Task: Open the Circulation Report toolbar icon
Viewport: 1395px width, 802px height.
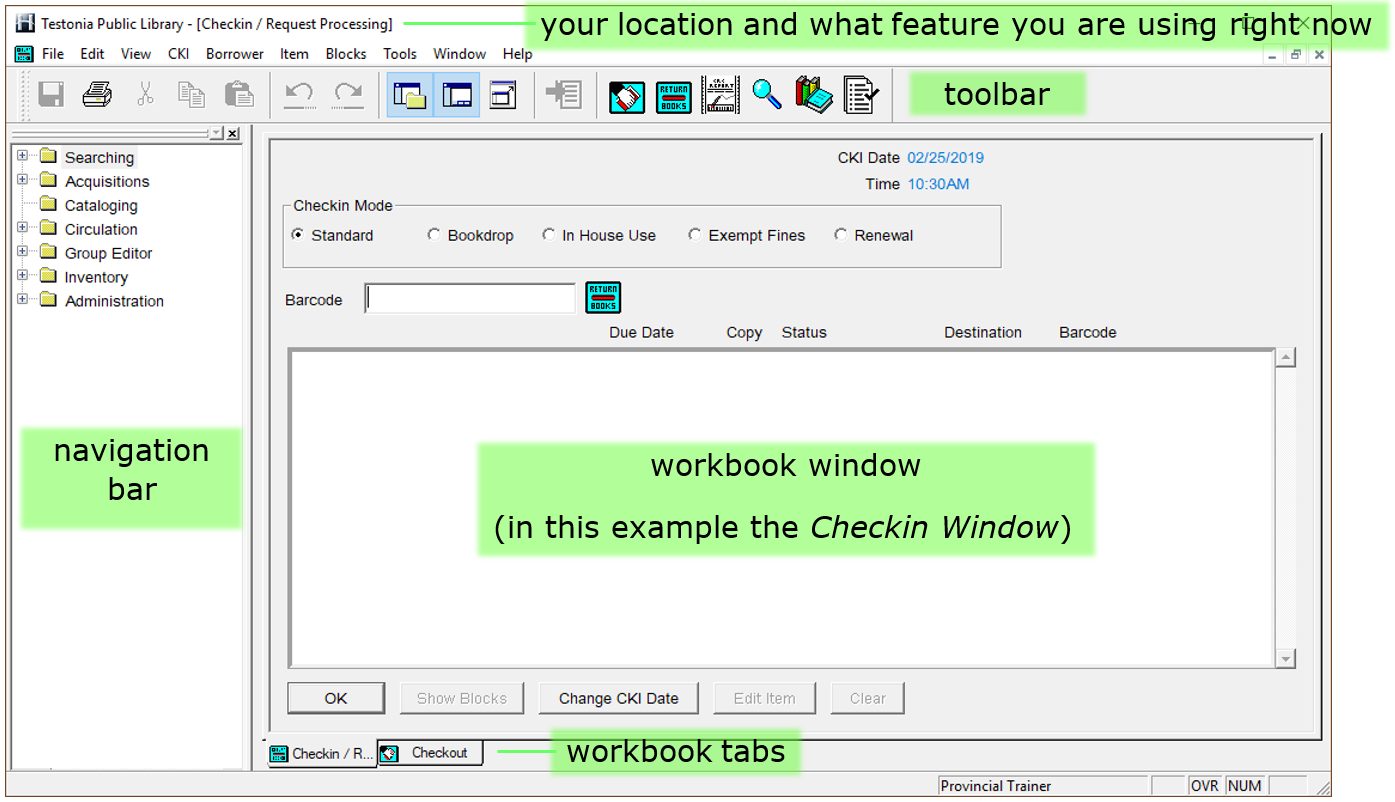Action: (x=720, y=96)
